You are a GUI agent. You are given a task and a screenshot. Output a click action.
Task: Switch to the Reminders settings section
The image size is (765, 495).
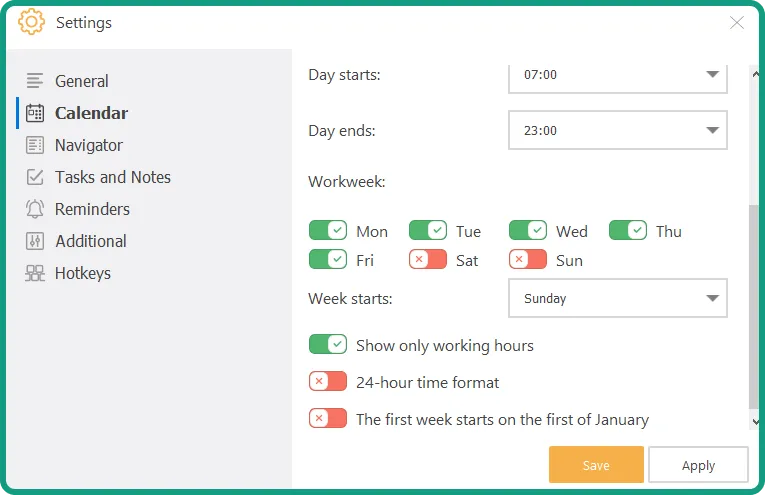(x=92, y=209)
